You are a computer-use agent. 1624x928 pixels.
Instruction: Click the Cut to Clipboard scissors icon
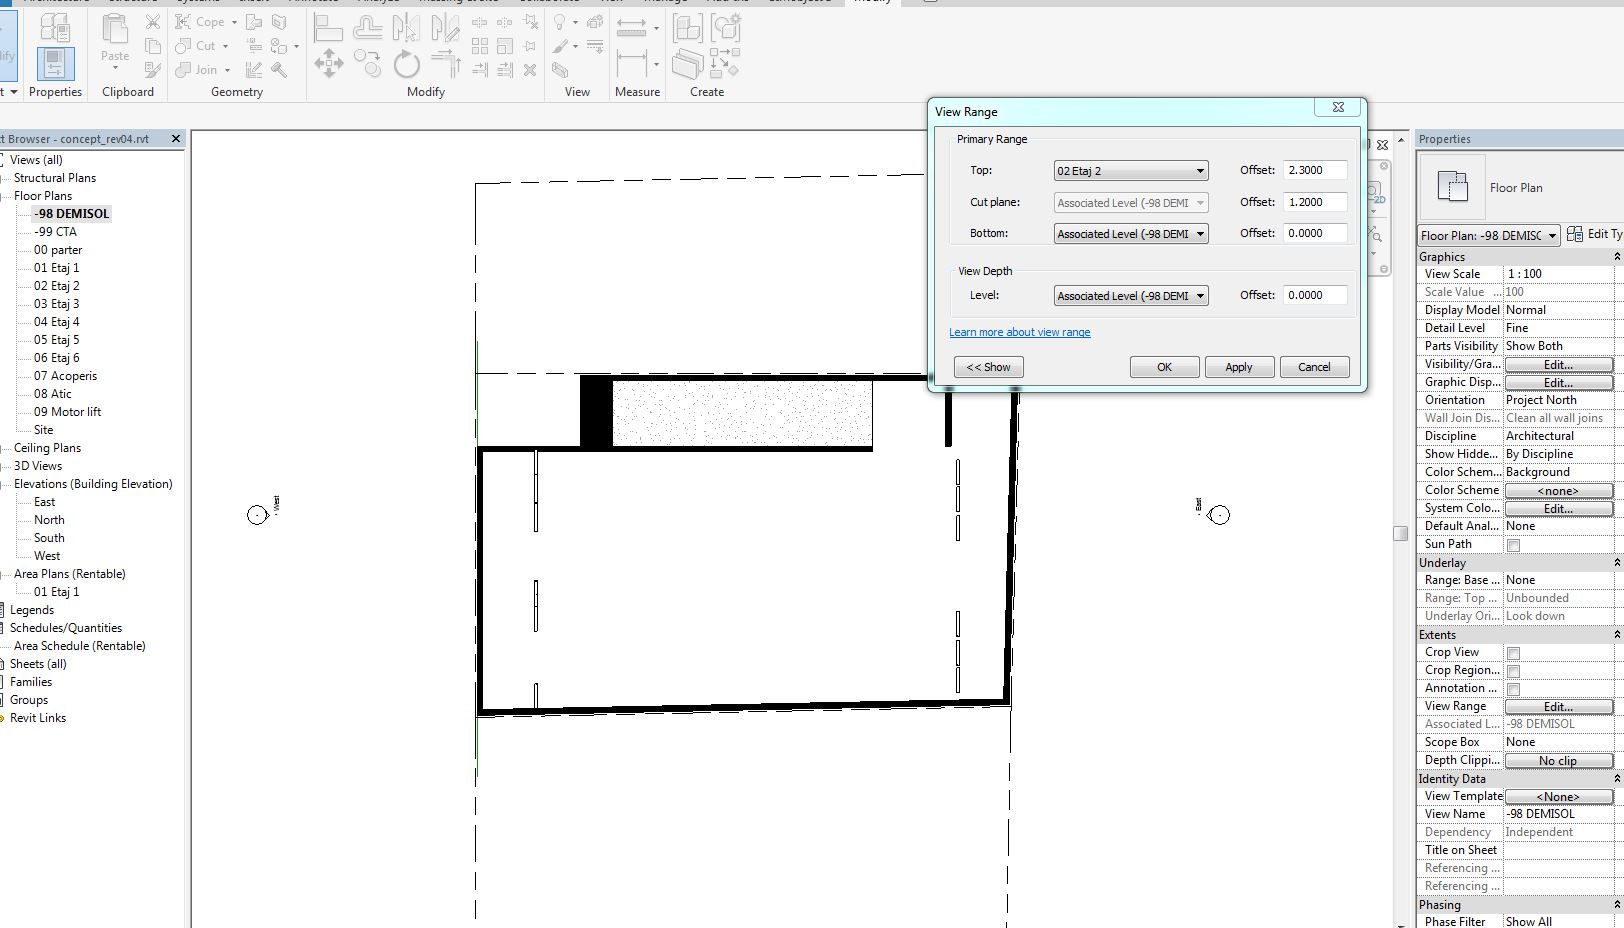coord(152,21)
